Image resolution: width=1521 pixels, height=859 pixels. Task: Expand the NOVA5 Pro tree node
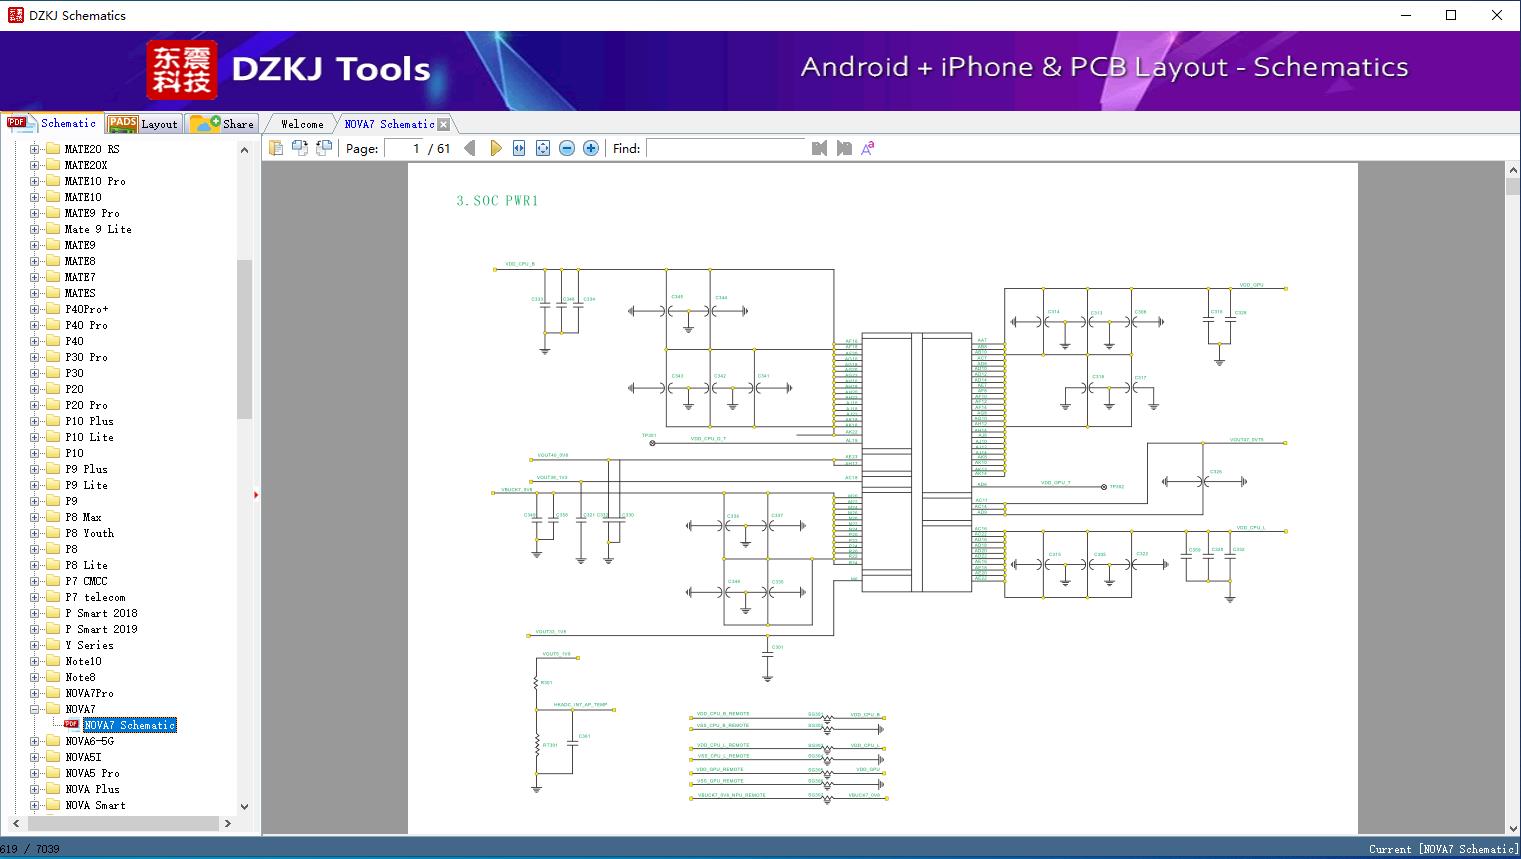35,773
